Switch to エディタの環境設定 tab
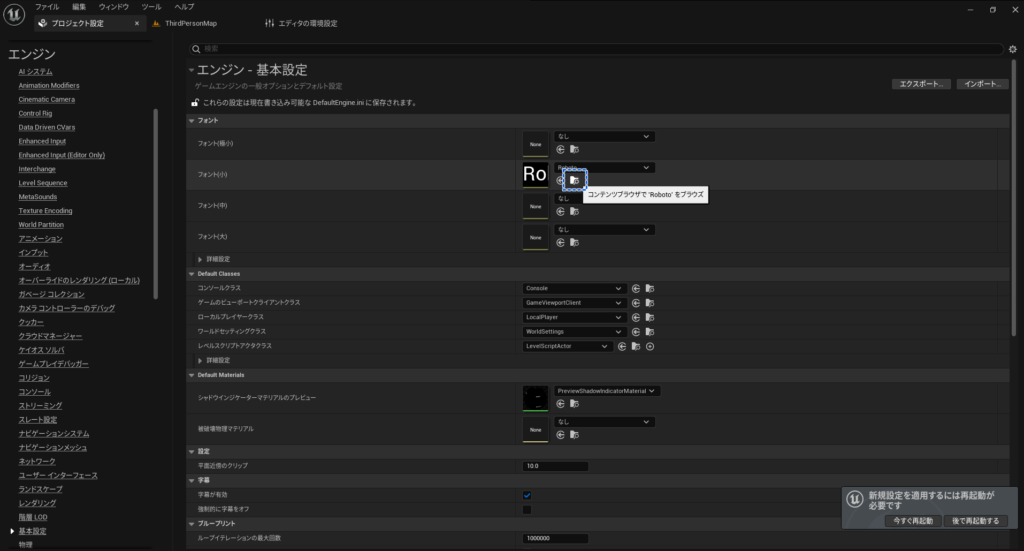 pos(302,24)
